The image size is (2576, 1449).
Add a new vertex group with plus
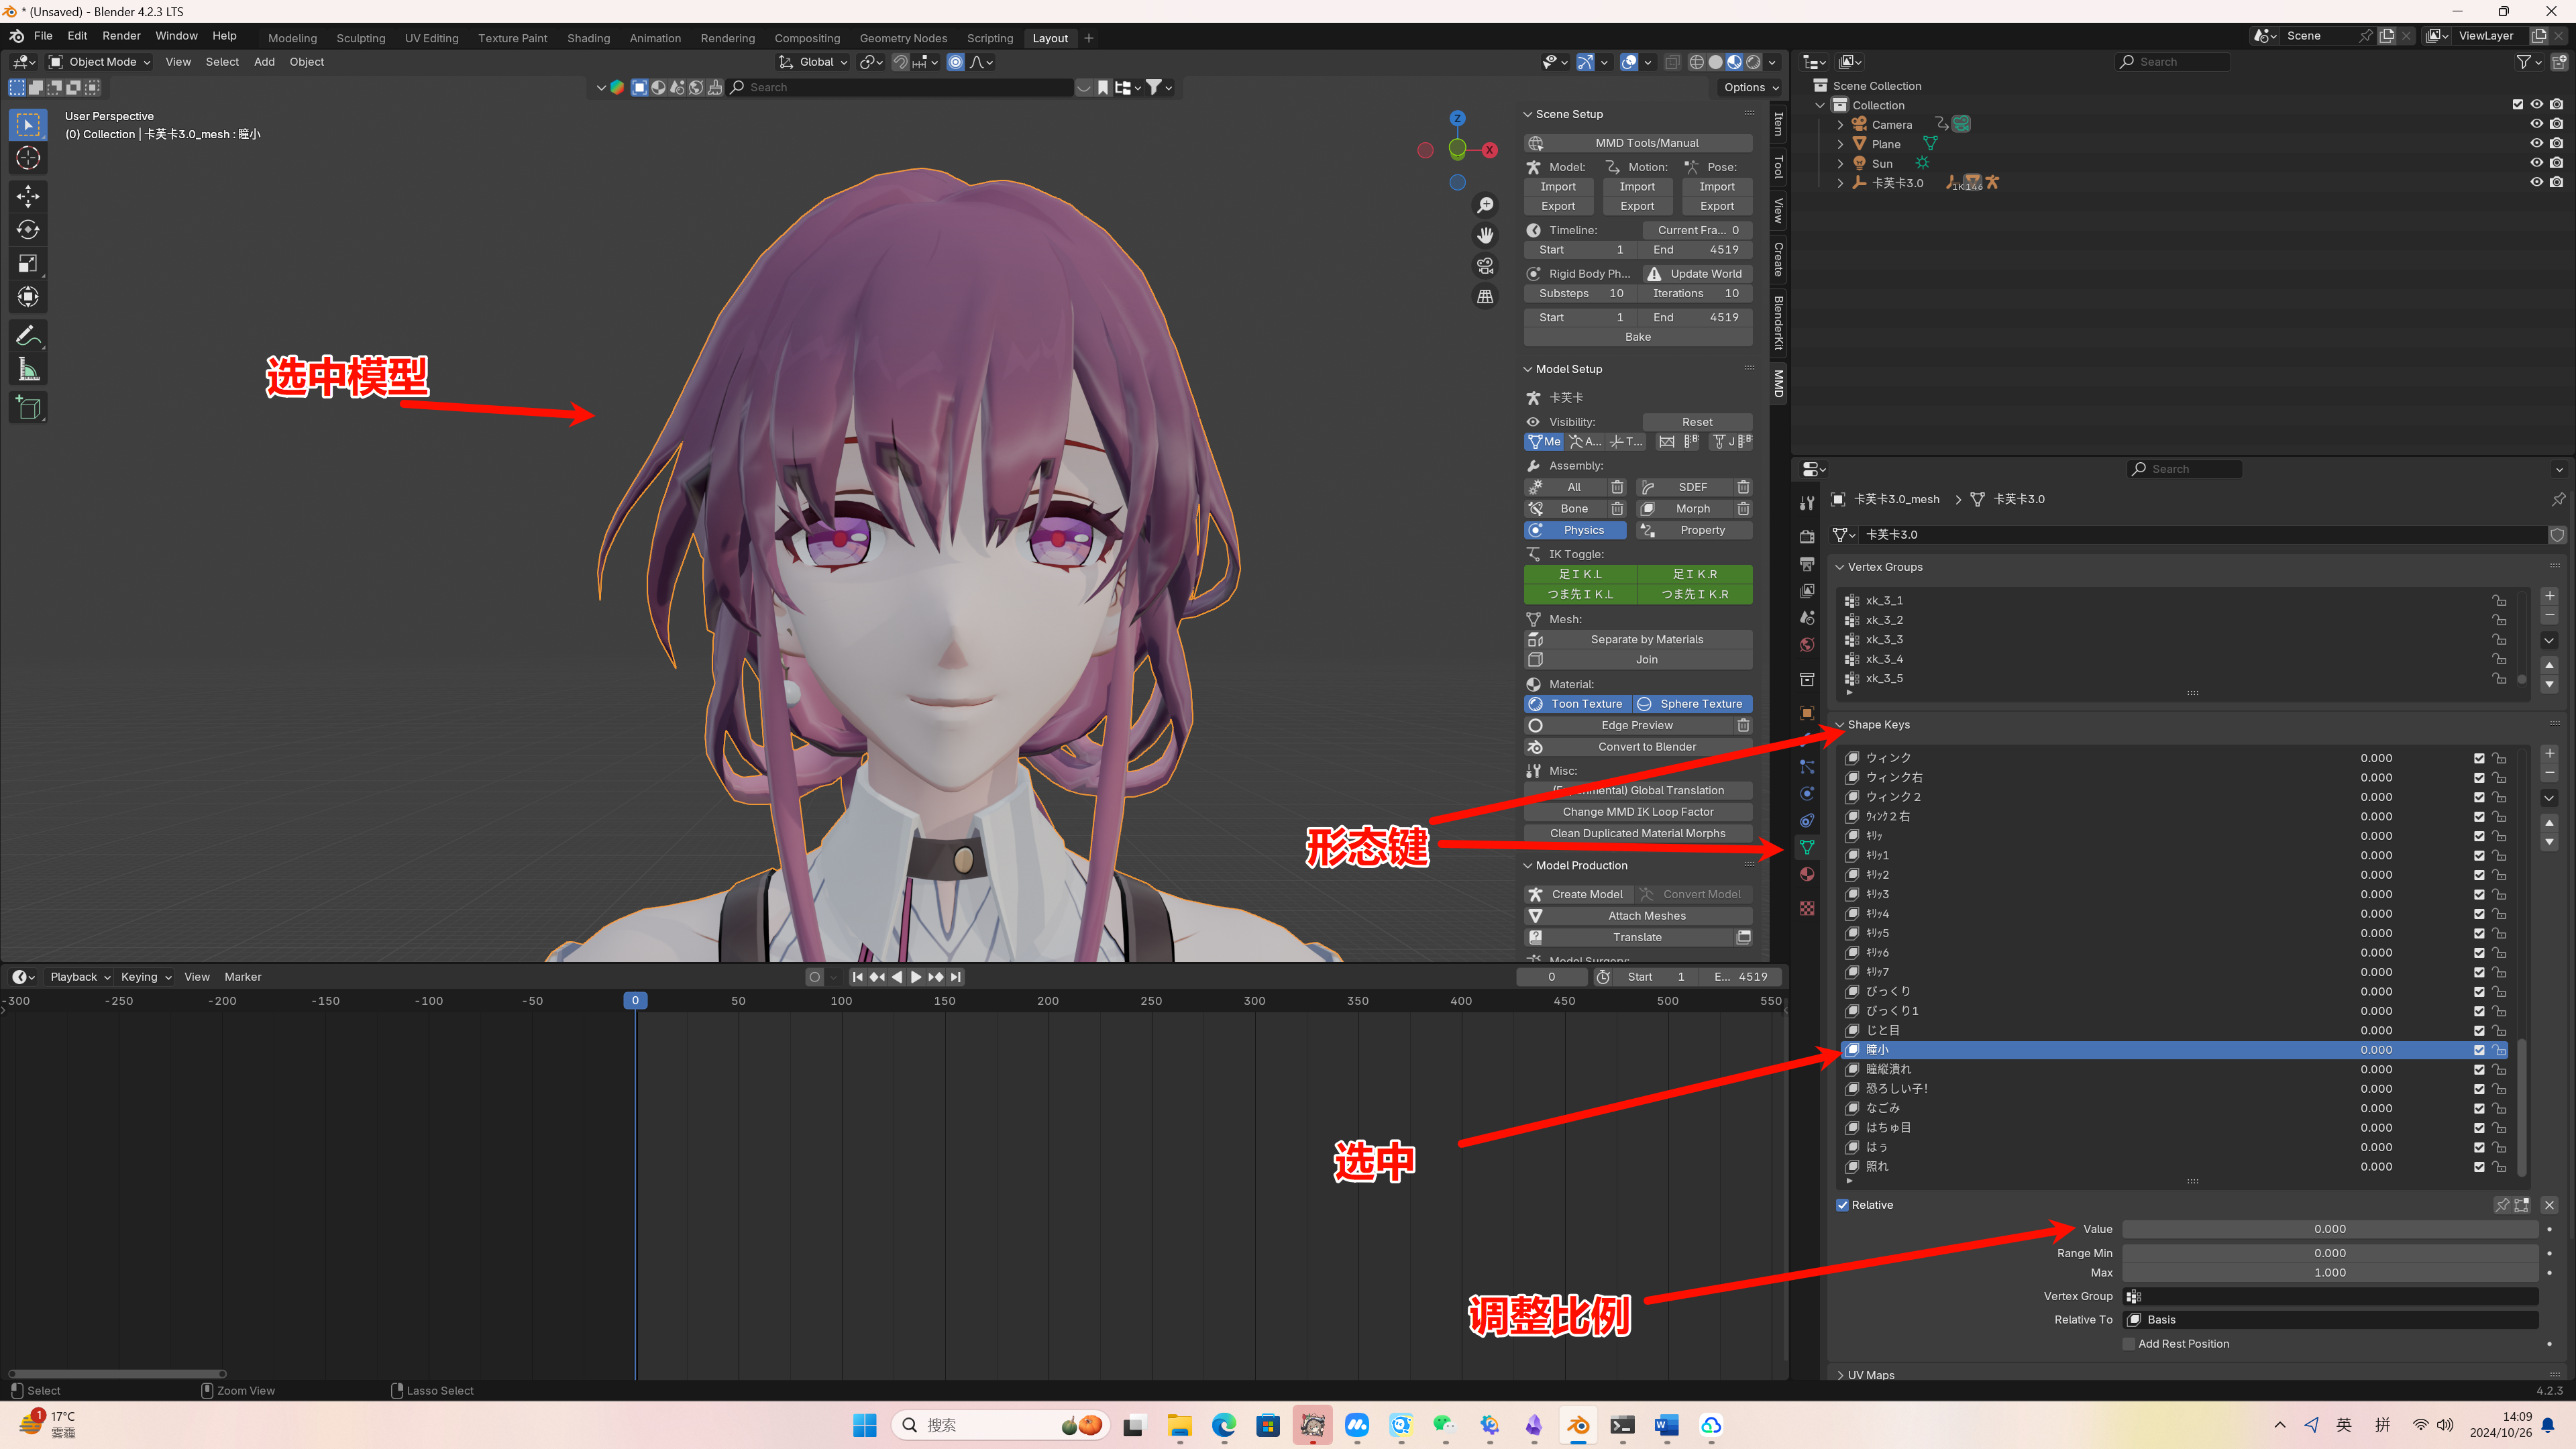click(2550, 596)
